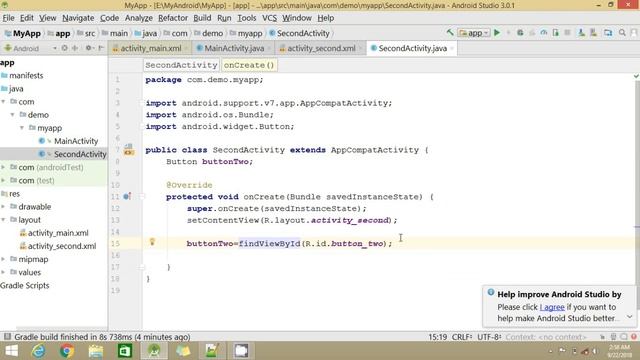Click volume icon in system tray
640x360 pixels.
(595, 351)
